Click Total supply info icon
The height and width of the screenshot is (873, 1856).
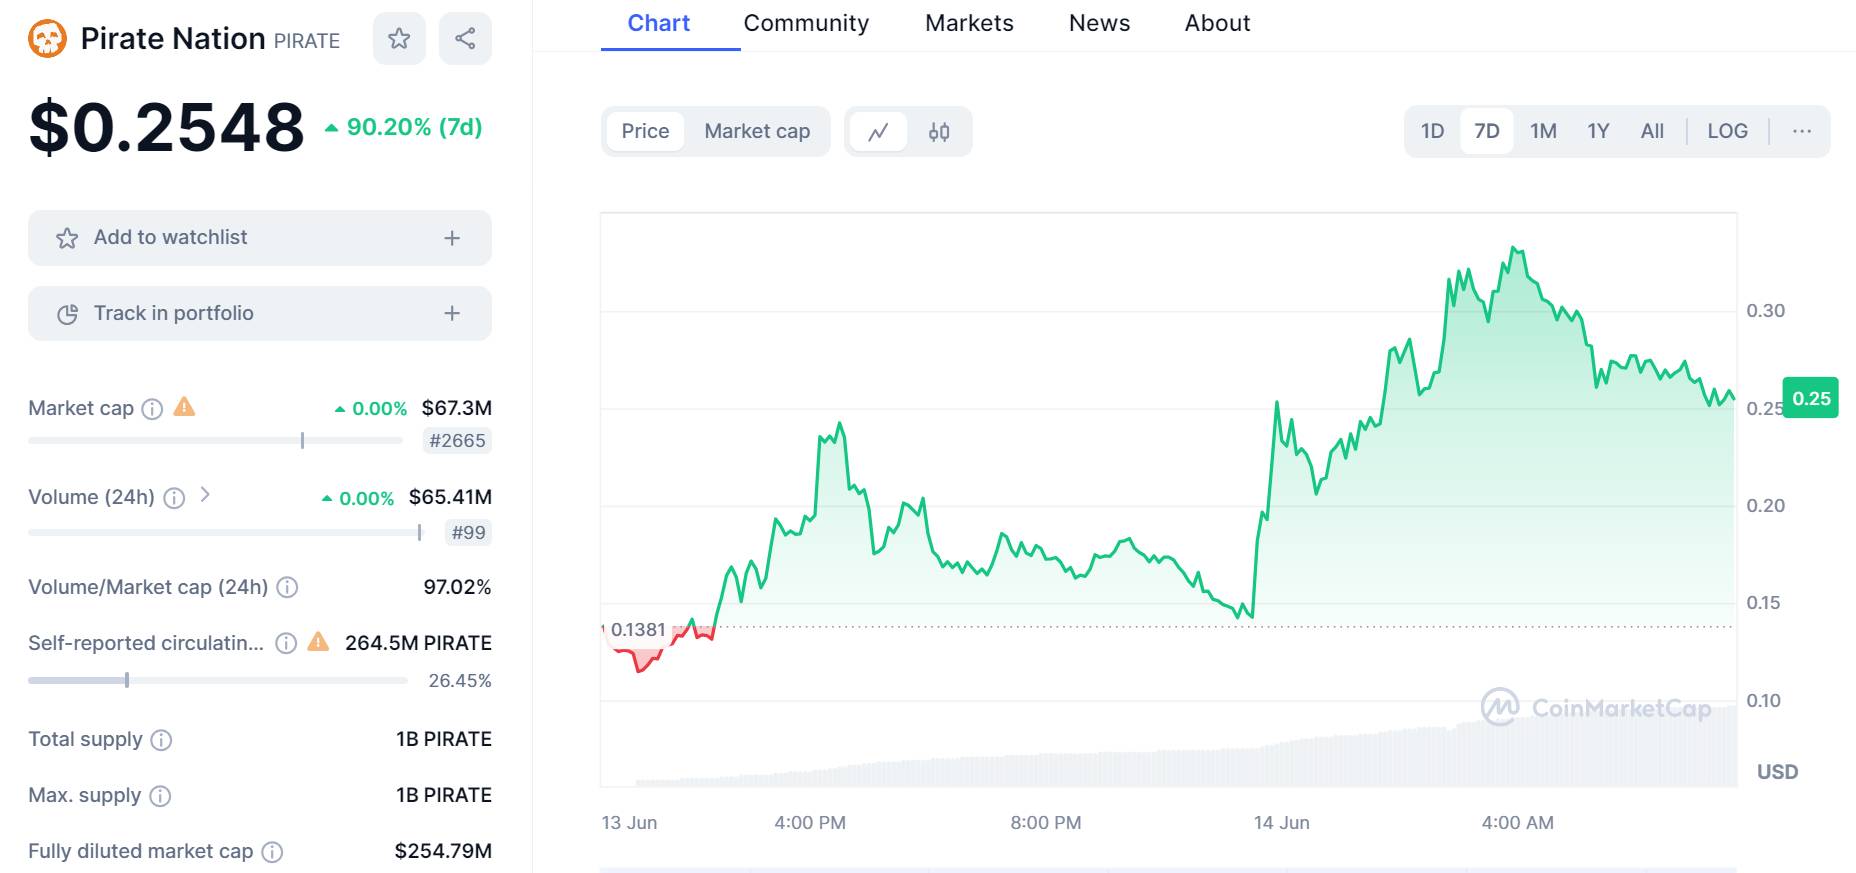(161, 740)
